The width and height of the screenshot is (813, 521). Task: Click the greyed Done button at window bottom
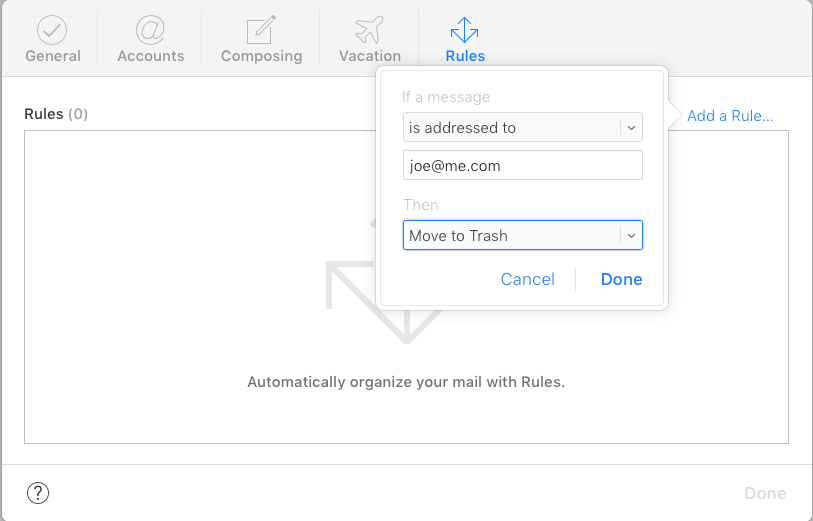click(765, 493)
